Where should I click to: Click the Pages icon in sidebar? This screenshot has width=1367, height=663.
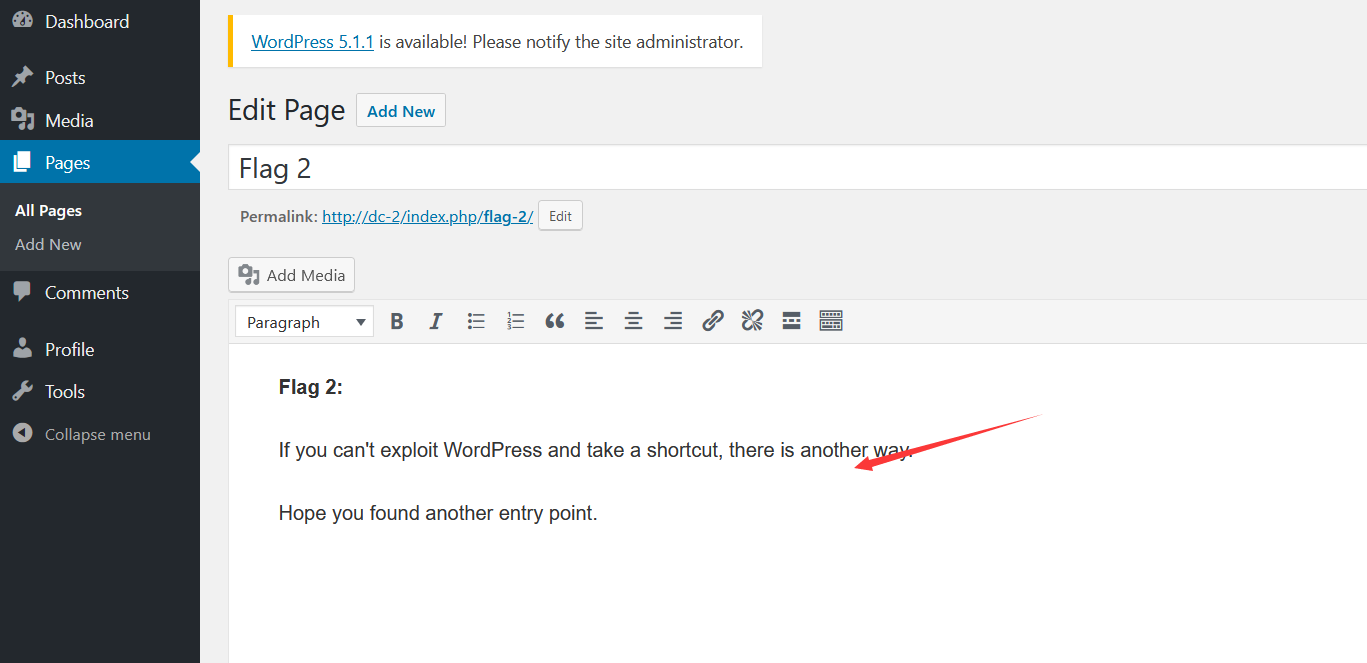coord(22,162)
